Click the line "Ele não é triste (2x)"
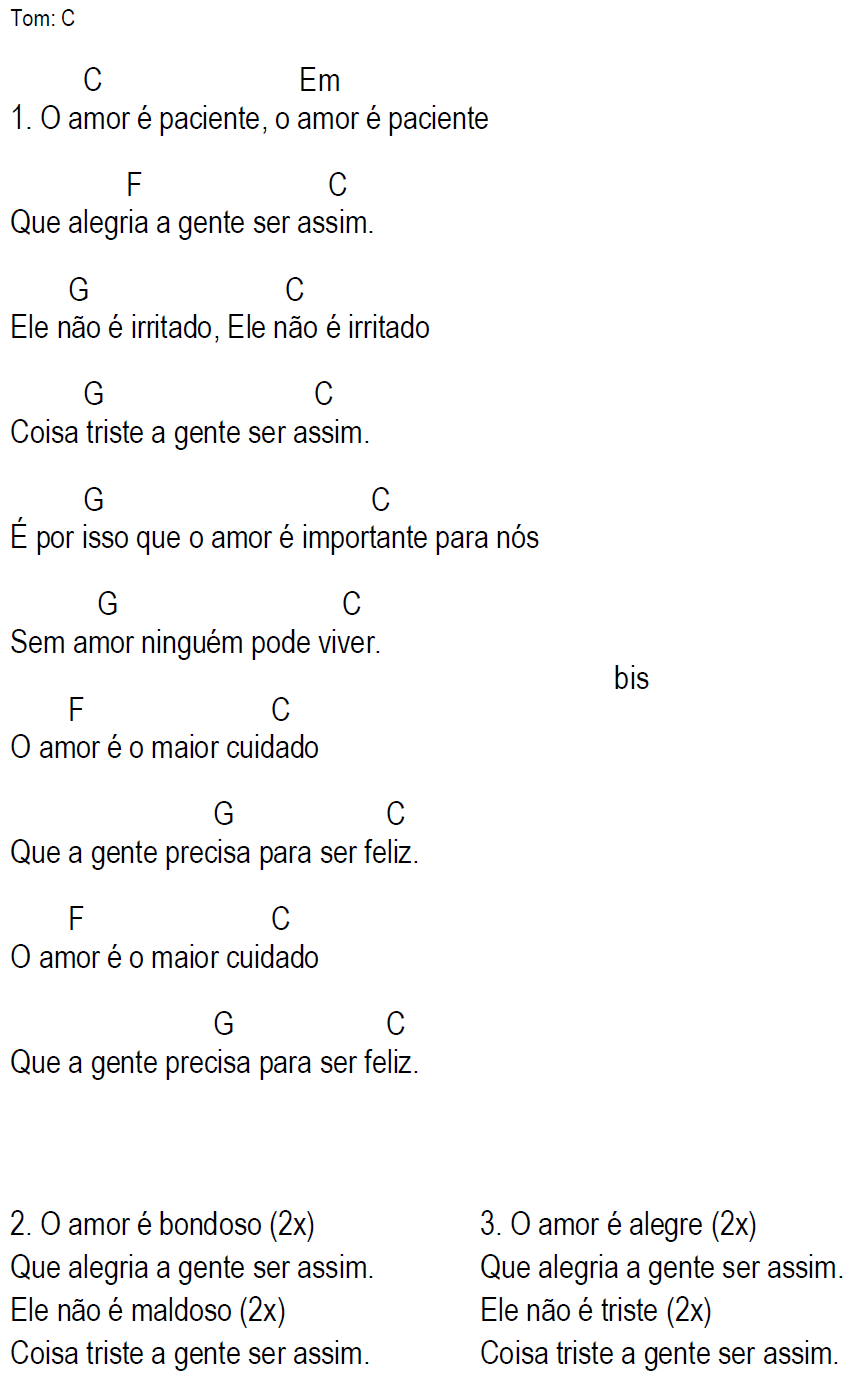 (595, 1310)
